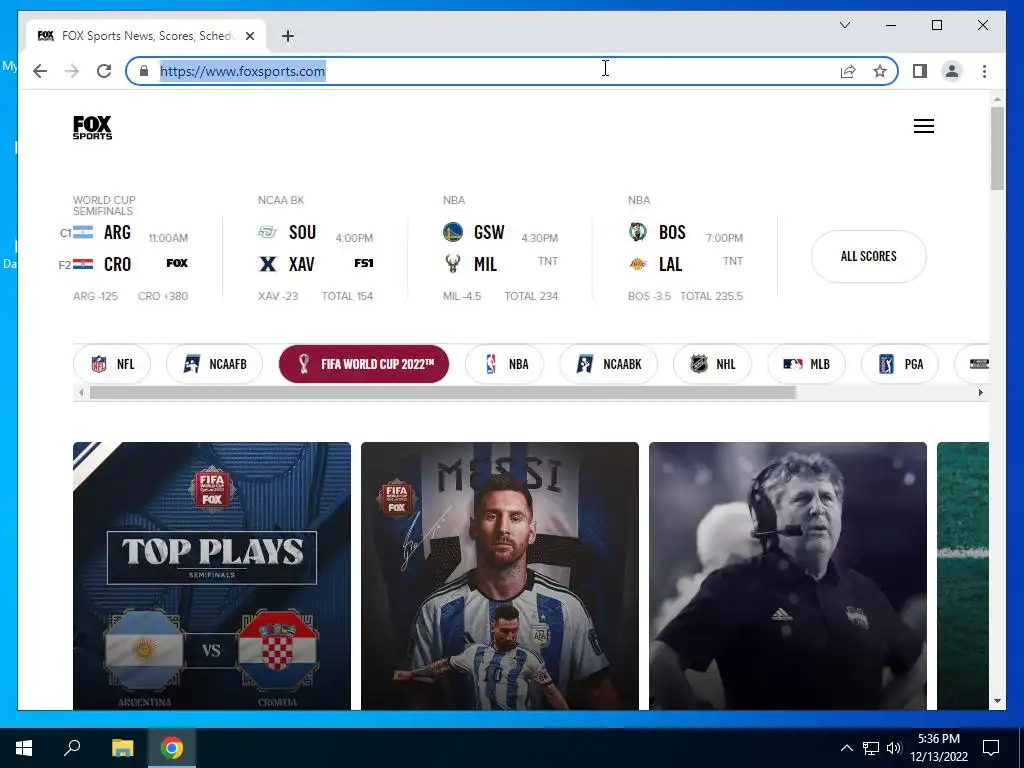The height and width of the screenshot is (768, 1024).
Task: Click the horizontal league scrollbar thumb
Action: [443, 392]
